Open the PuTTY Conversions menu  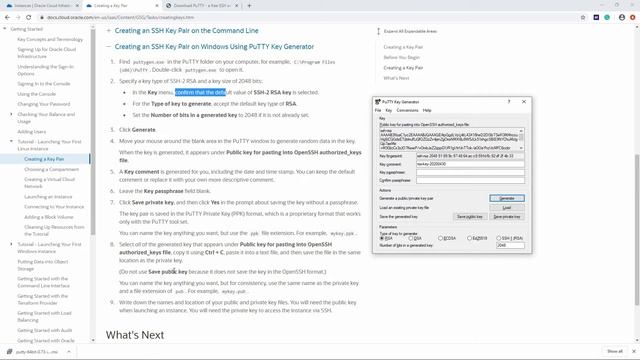(407, 111)
